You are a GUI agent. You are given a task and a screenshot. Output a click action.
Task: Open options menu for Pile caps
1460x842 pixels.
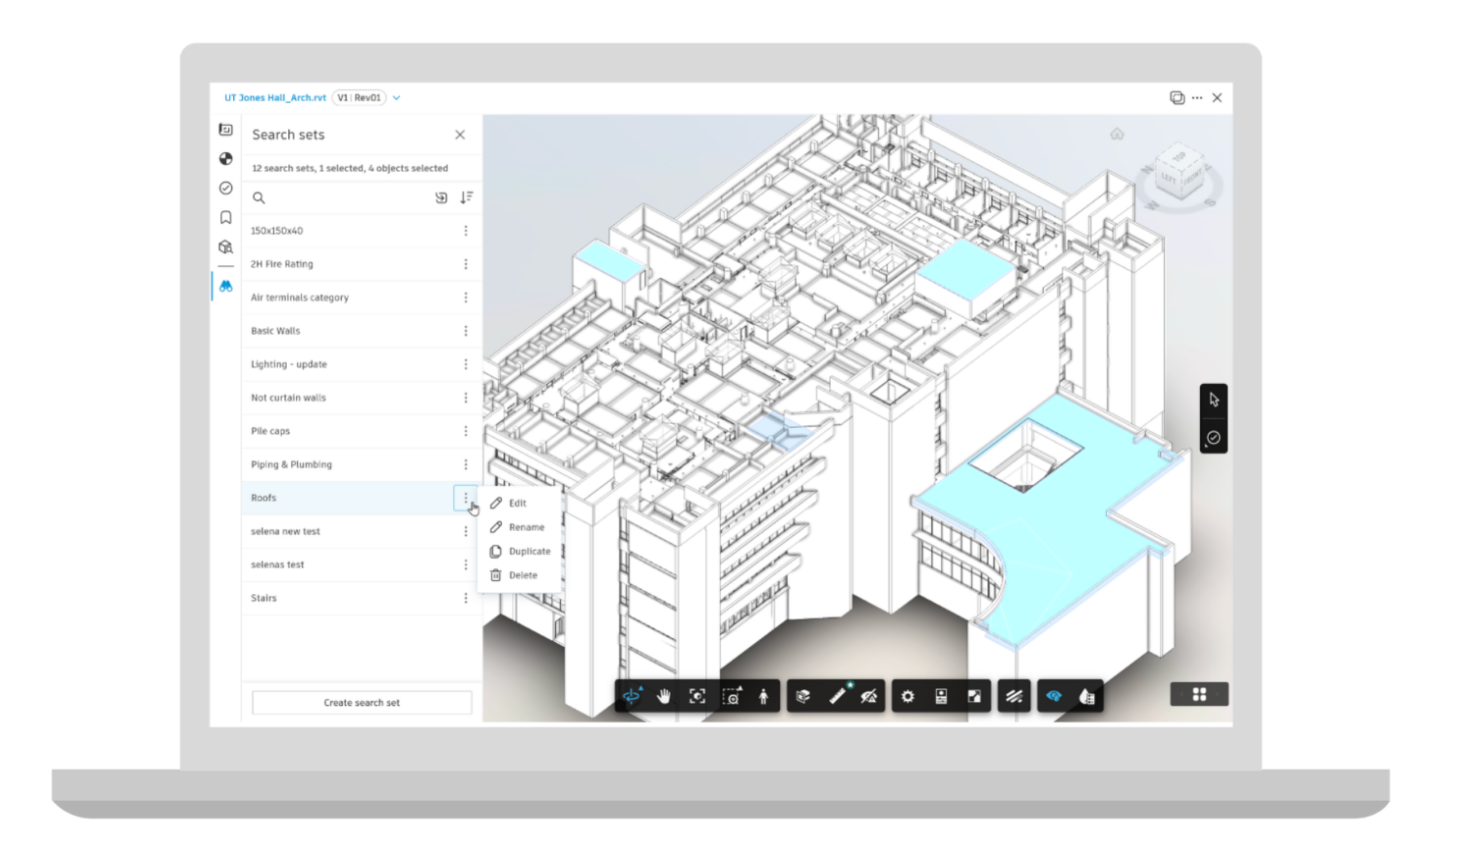click(x=466, y=431)
